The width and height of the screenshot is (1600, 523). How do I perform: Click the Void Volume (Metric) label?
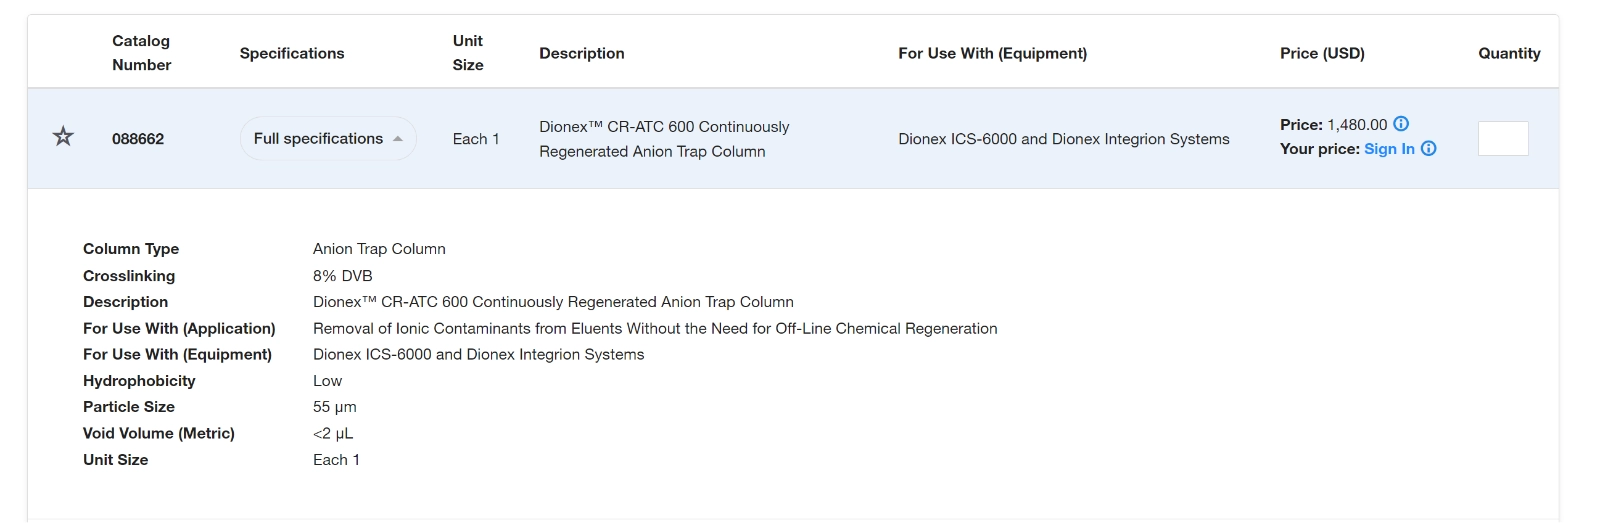[x=159, y=433]
